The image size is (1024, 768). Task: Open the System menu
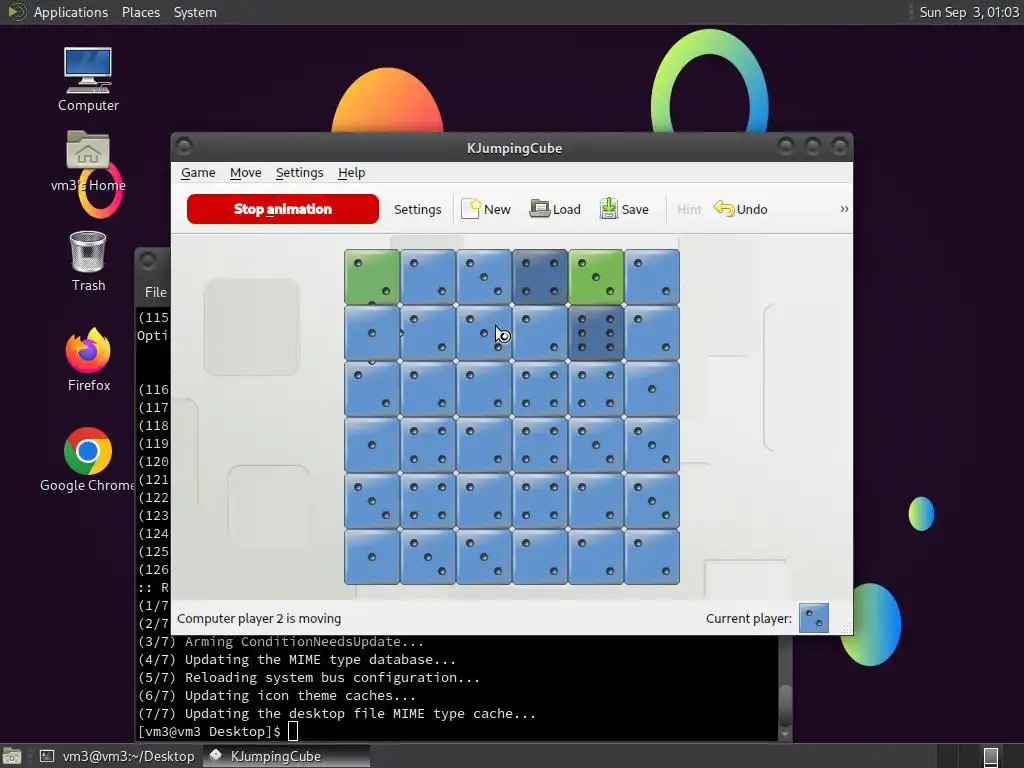tap(195, 12)
